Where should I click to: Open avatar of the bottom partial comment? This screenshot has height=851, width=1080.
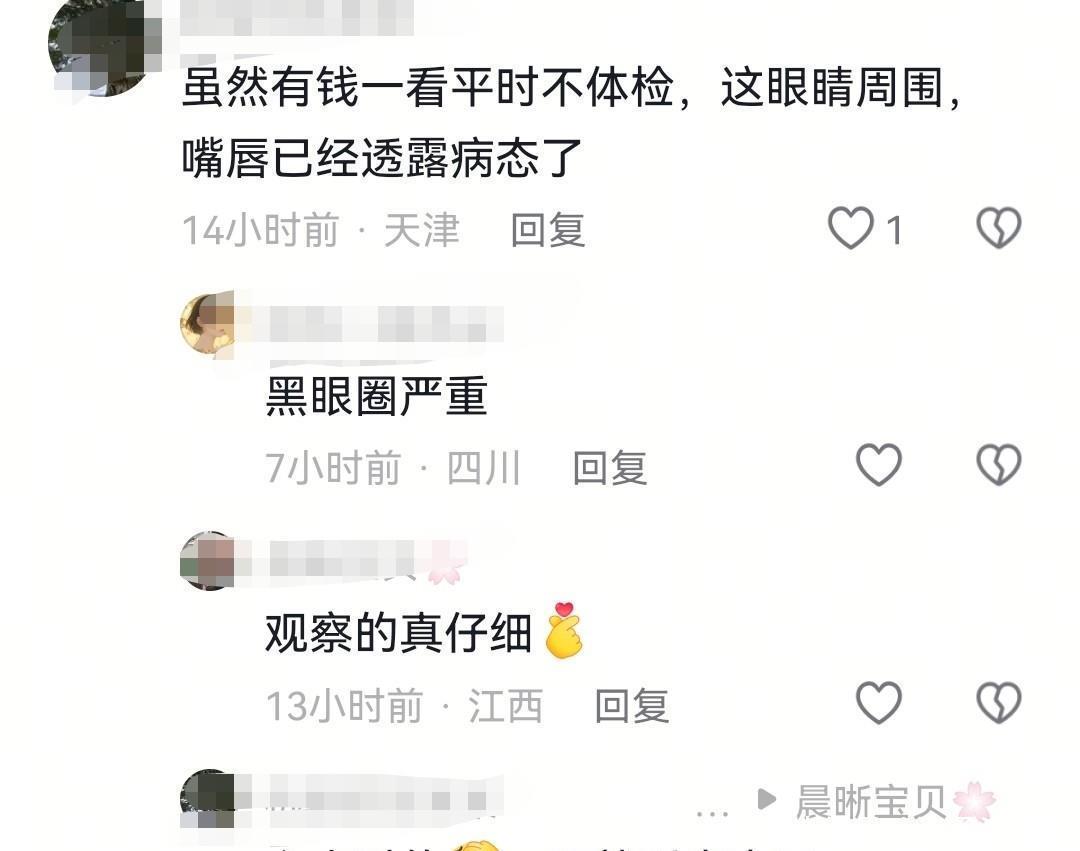tap(207, 799)
